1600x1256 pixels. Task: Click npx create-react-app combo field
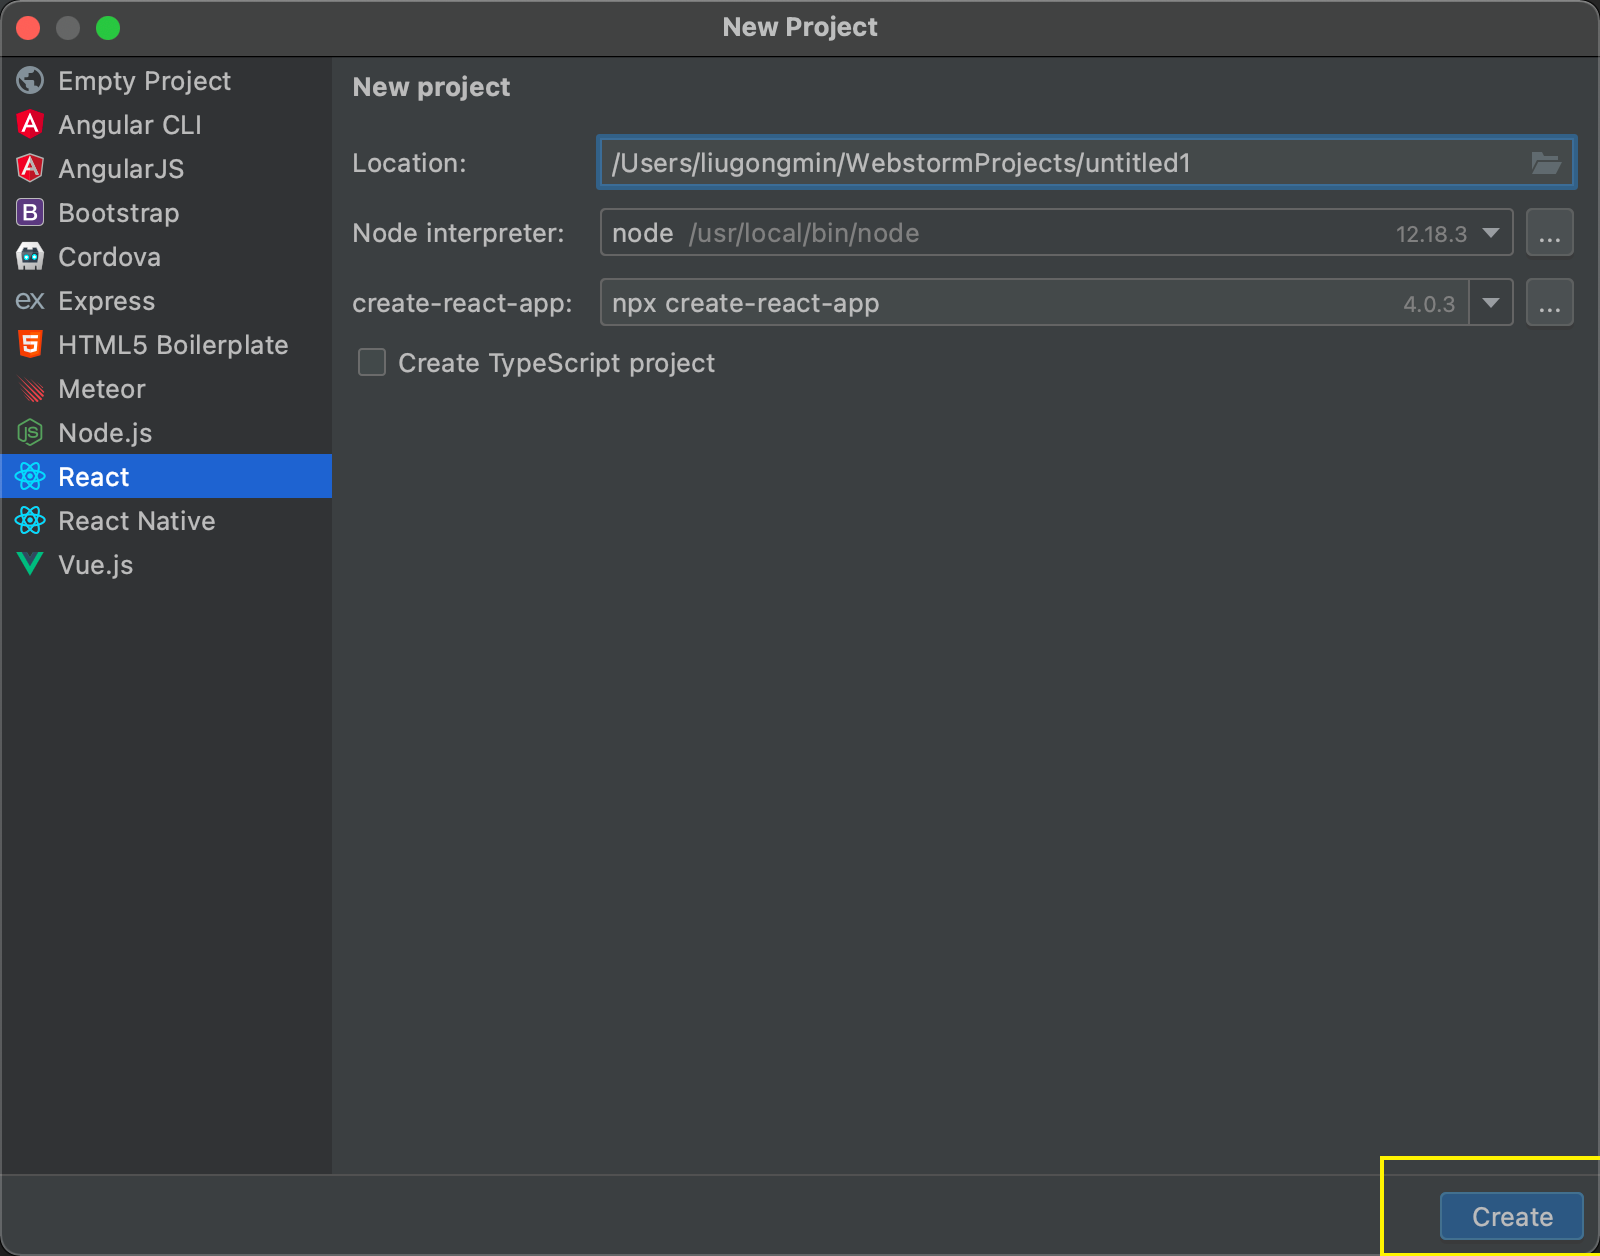coord(1034,303)
